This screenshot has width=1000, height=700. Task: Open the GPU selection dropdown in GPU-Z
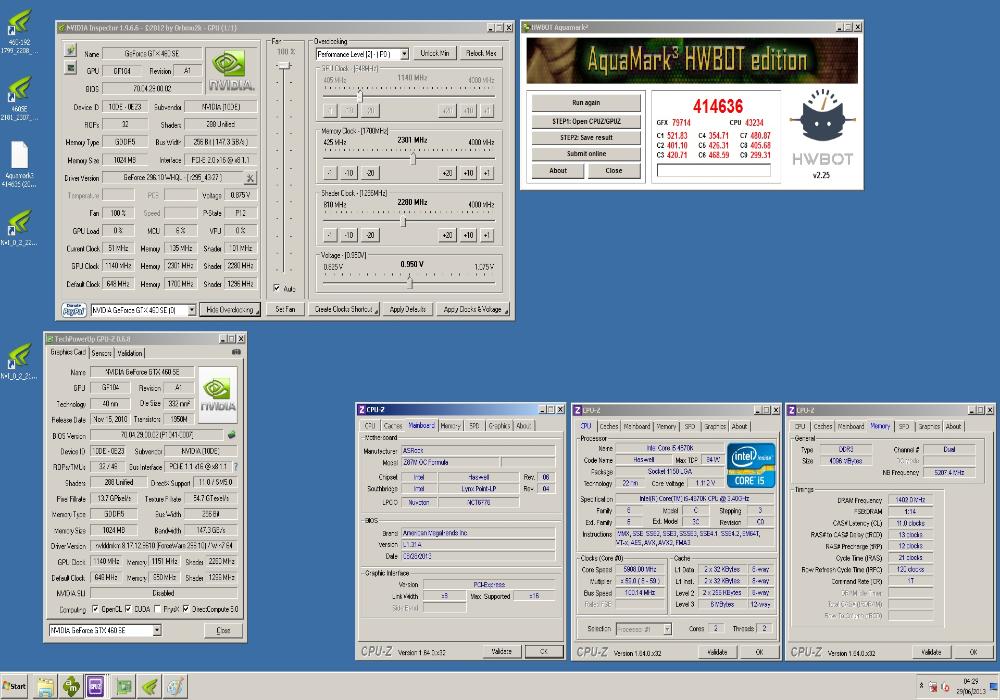tap(156, 631)
